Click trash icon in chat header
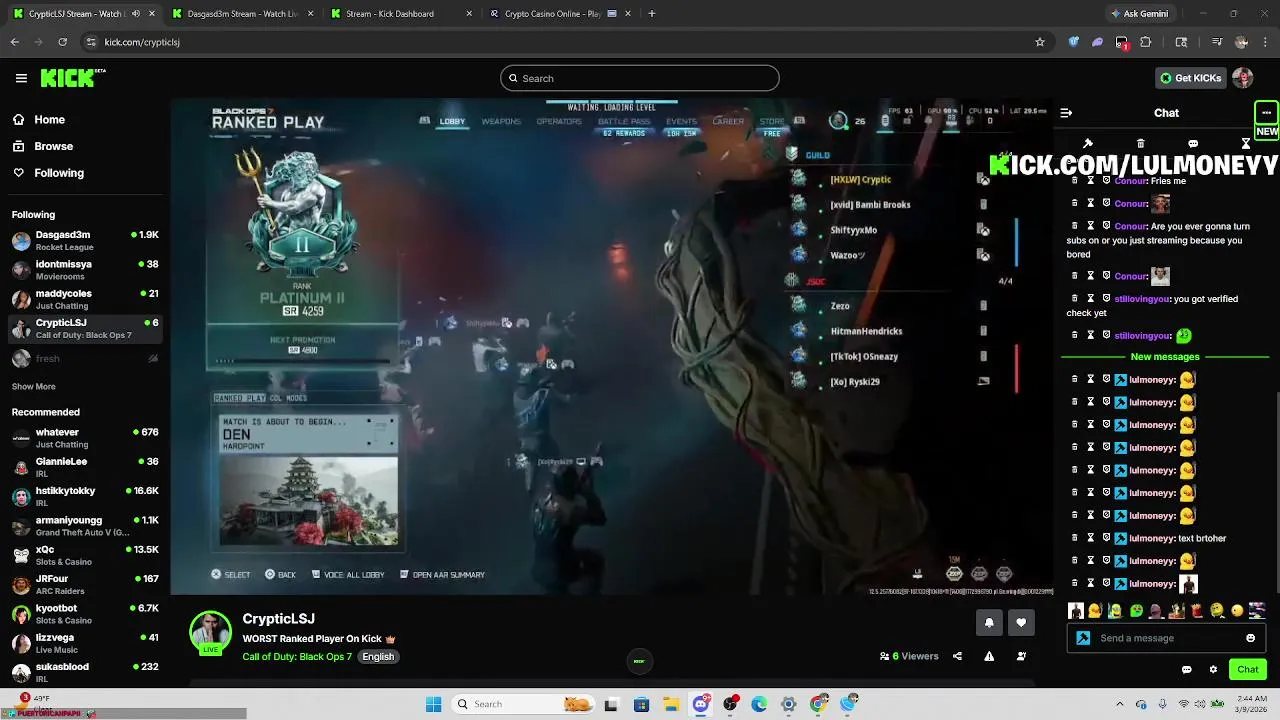Image resolution: width=1280 pixels, height=720 pixels. click(1141, 144)
